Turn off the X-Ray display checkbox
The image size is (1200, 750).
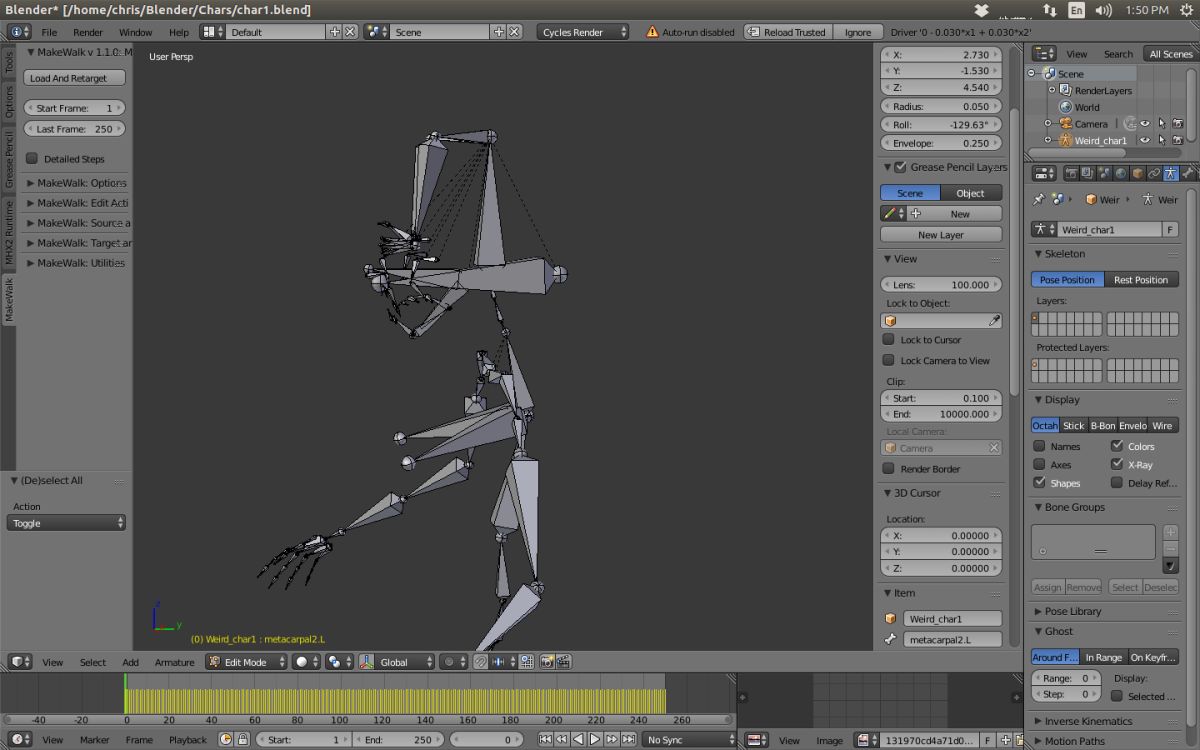1117,464
